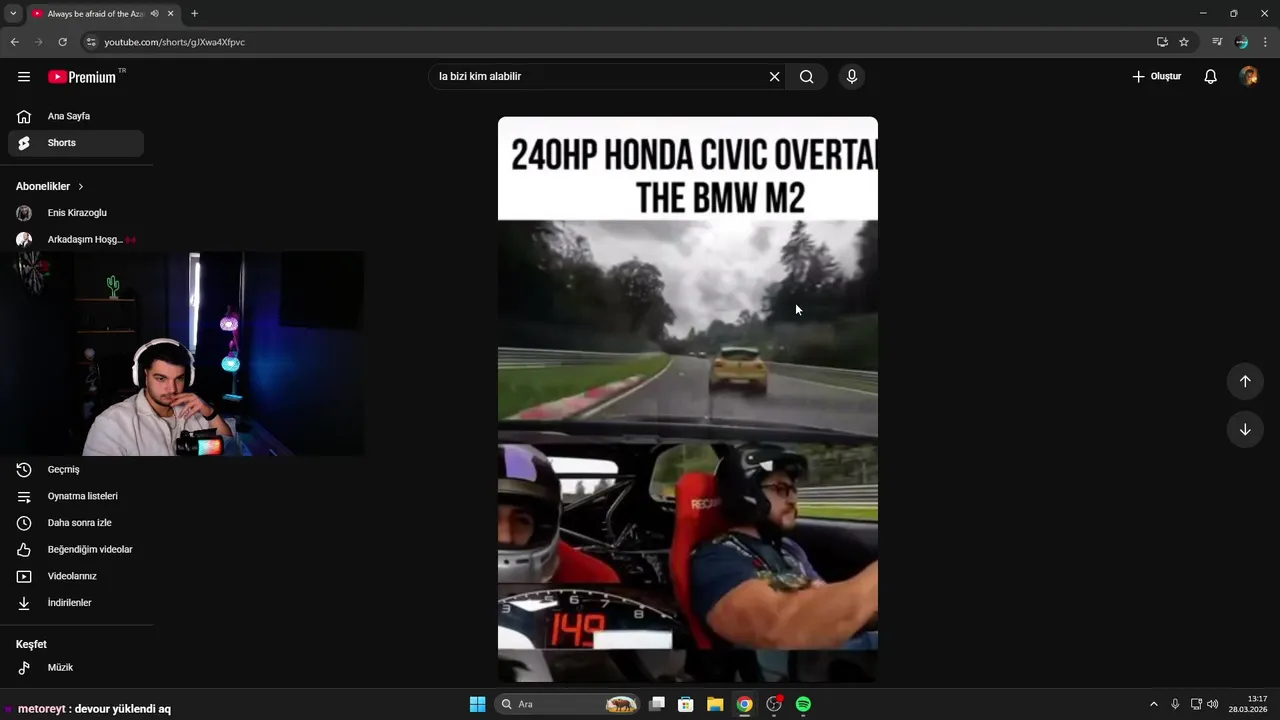Viewport: 1280px width, 720px height.
Task: Open Enis Kirazoglu subscription channel
Action: point(76,213)
